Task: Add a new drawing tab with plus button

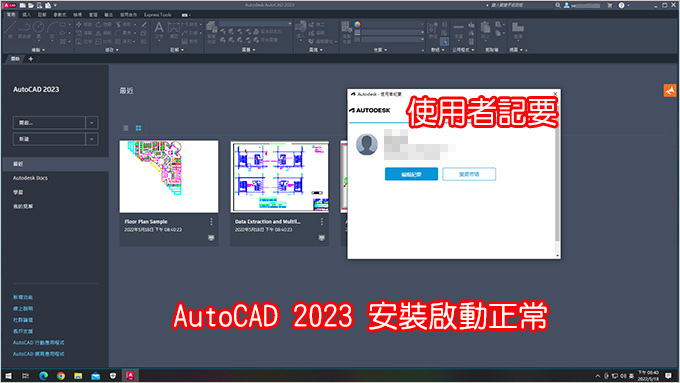Action: (x=30, y=59)
